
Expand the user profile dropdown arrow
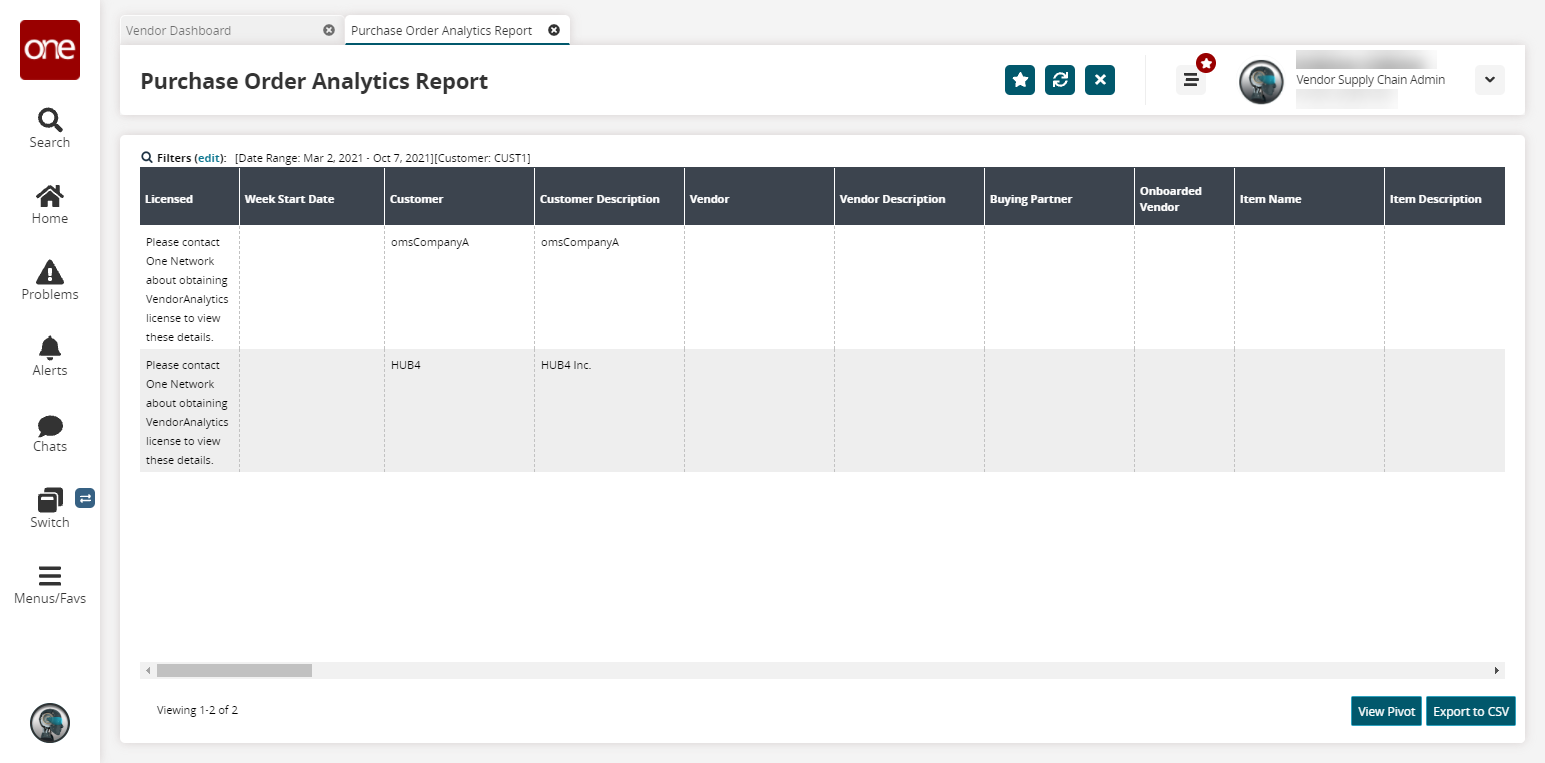point(1489,80)
